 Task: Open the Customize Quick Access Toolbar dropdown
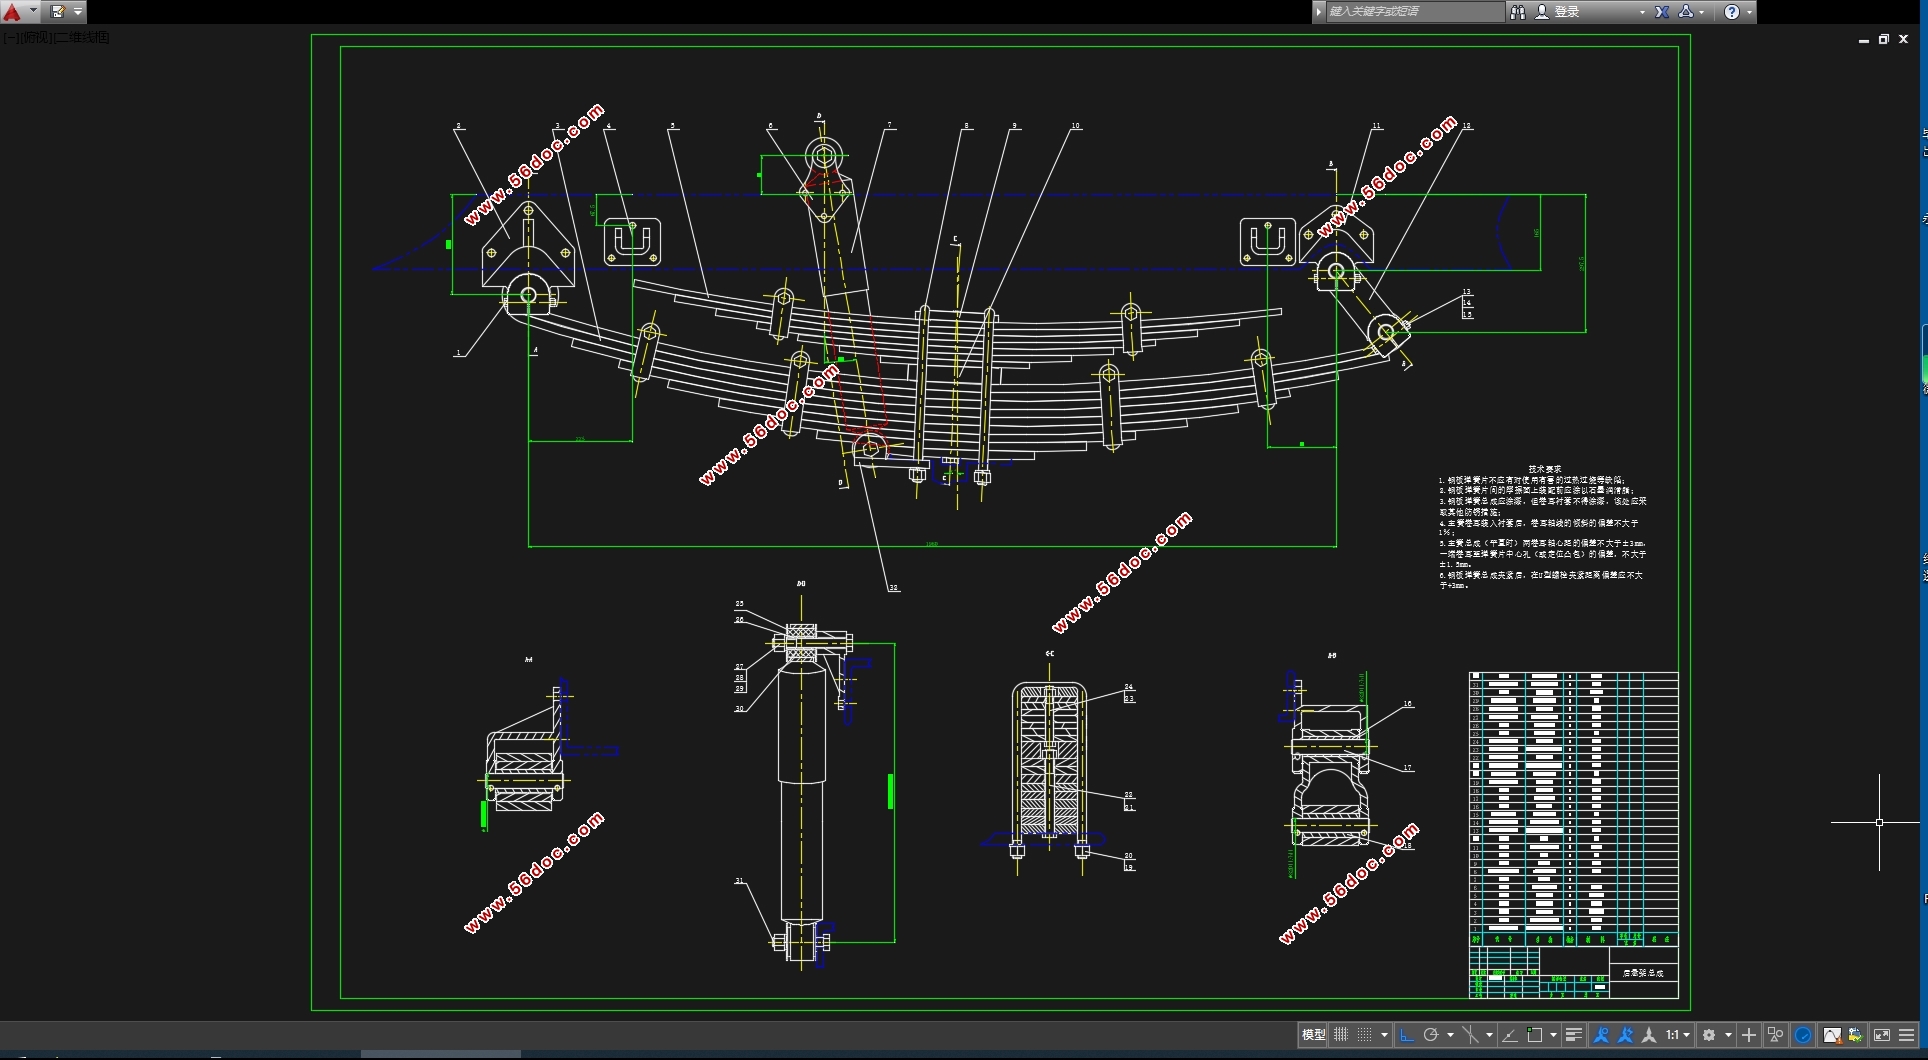coord(78,12)
